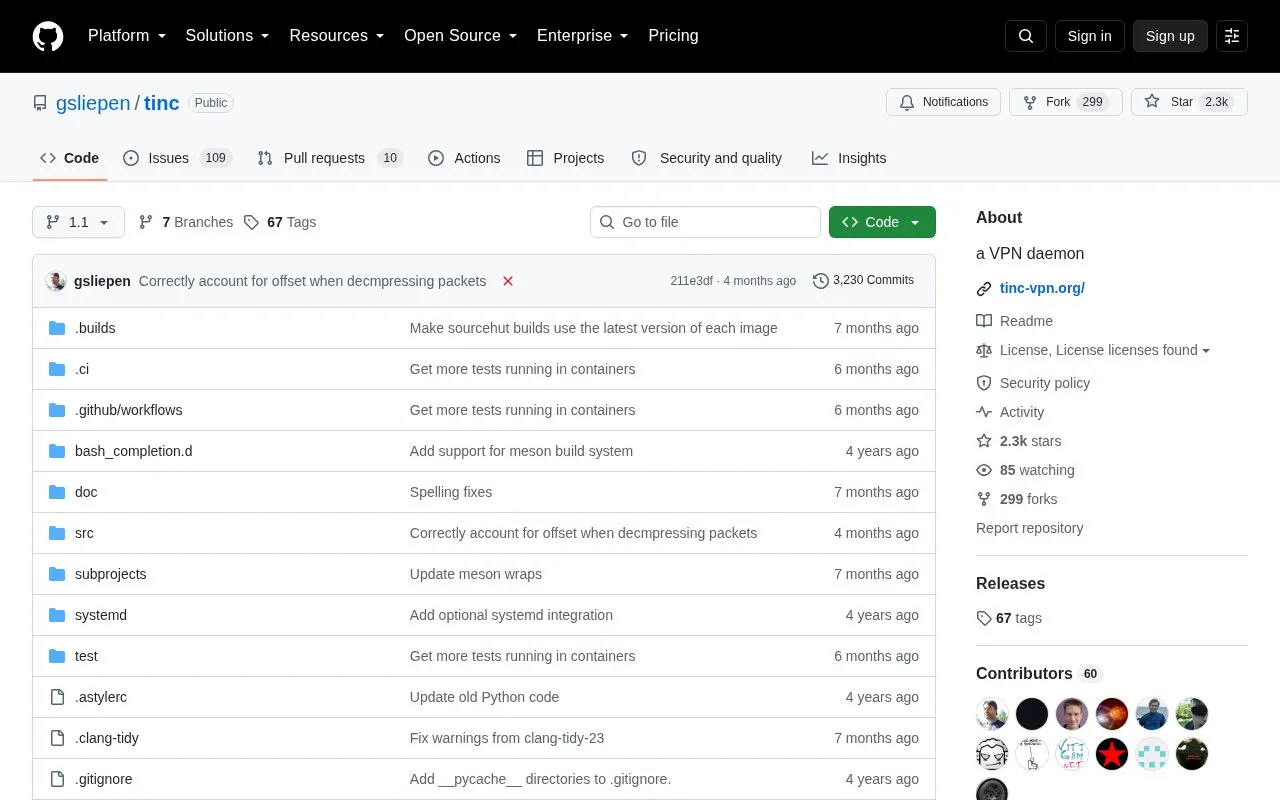Open the 1.1 branch selector dropdown
The width and height of the screenshot is (1280, 800).
(78, 222)
